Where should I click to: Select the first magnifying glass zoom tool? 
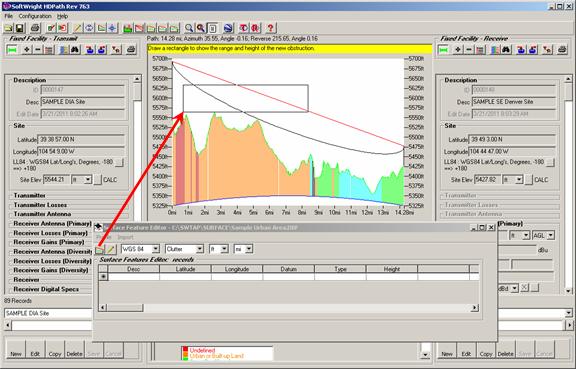coord(189,28)
